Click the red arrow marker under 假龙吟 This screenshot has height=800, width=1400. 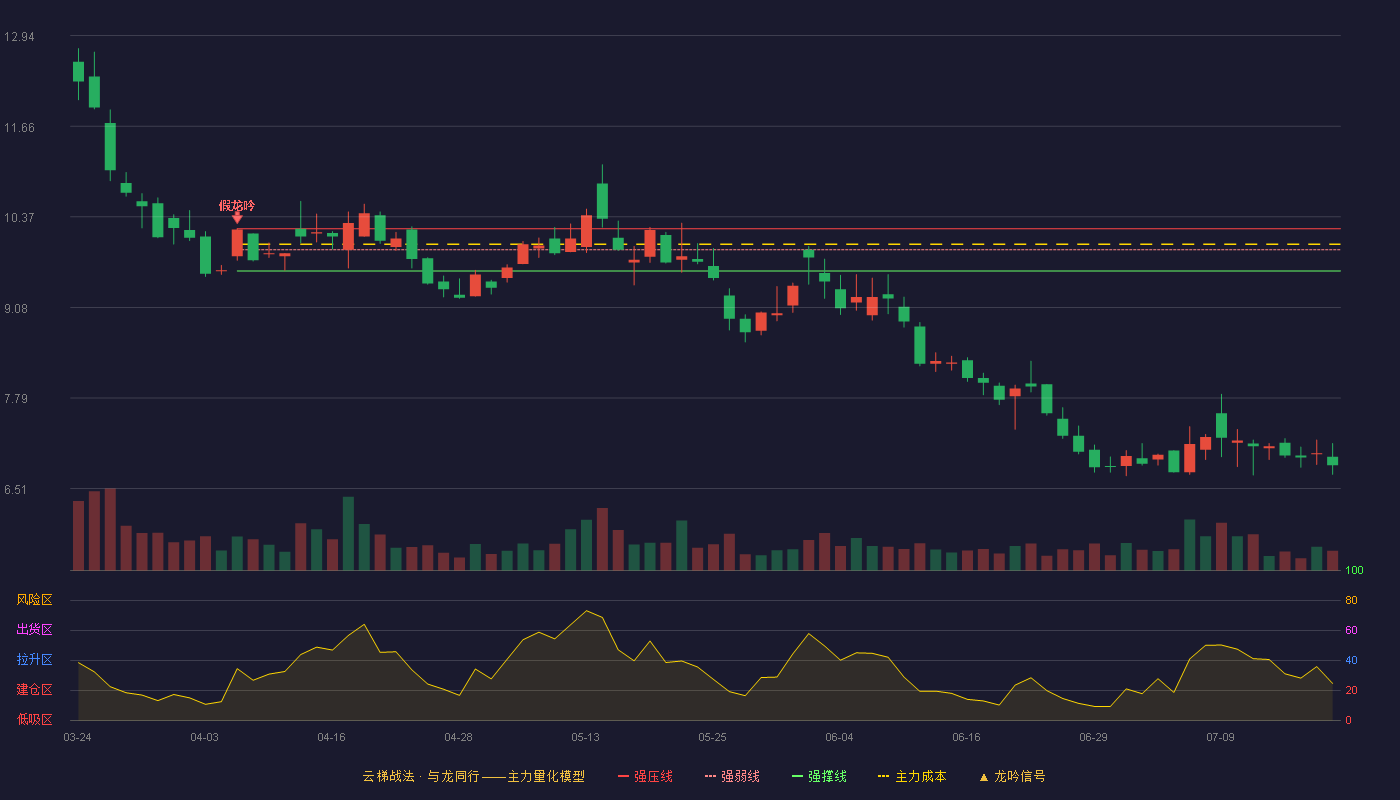click(237, 217)
